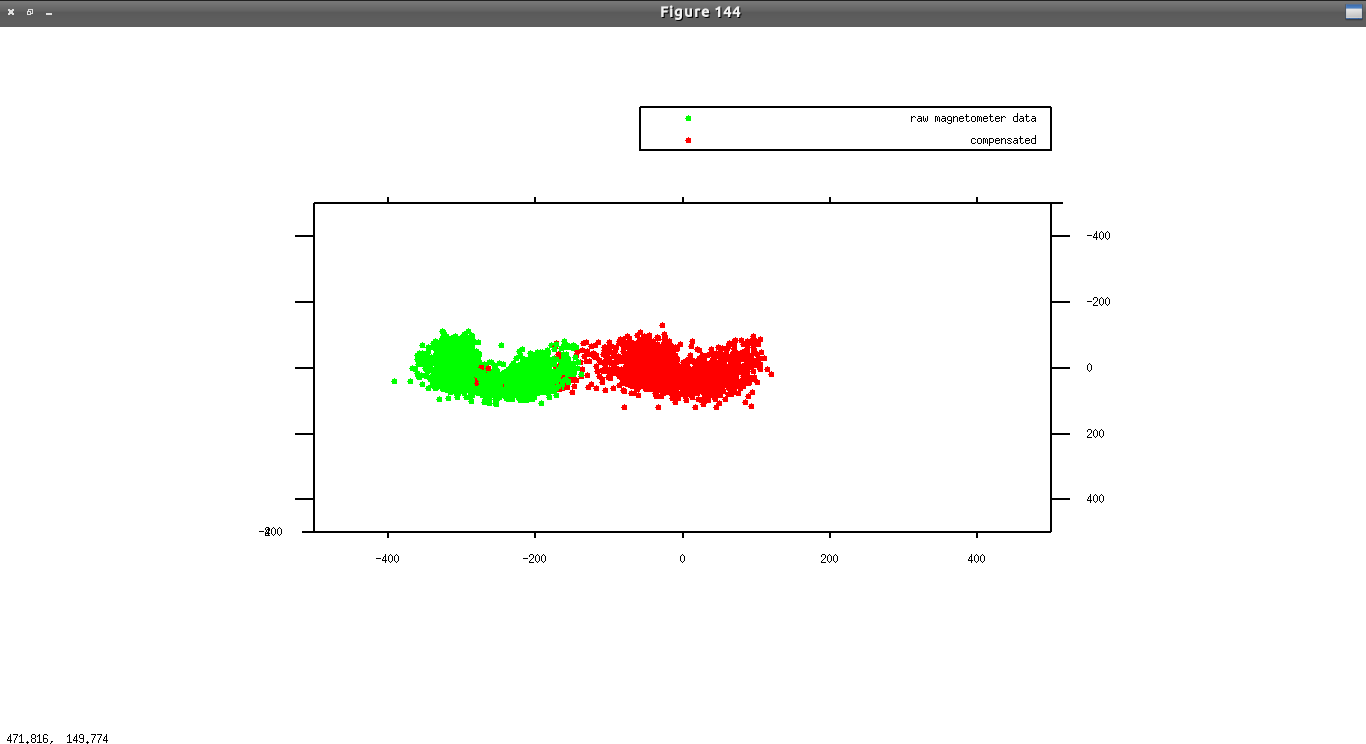Image resolution: width=1366 pixels, height=744 pixels.
Task: Click the restore icon in the title bar
Action: pyautogui.click(x=30, y=12)
